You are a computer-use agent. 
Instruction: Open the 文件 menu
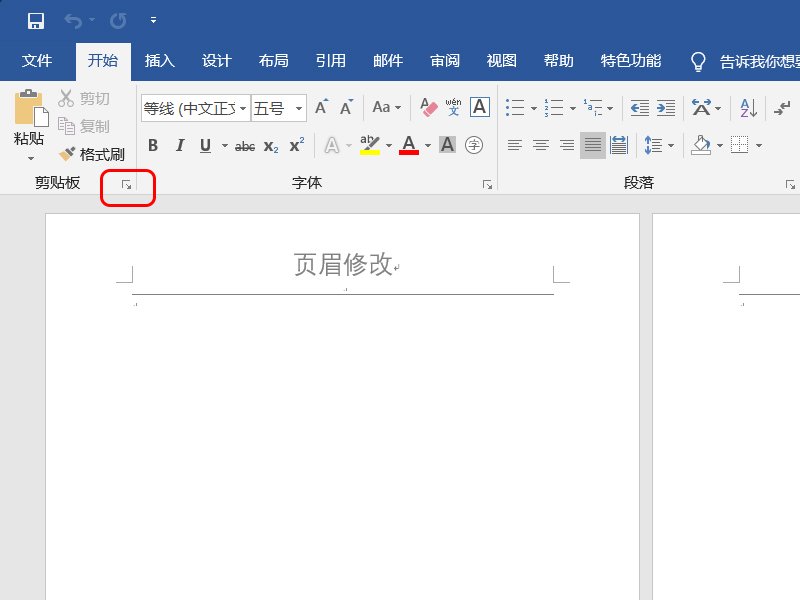click(x=37, y=61)
